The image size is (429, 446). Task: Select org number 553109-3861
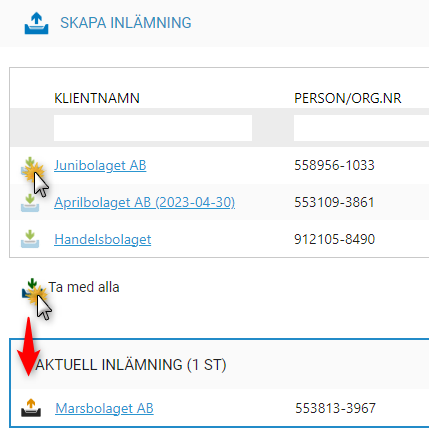click(334, 202)
